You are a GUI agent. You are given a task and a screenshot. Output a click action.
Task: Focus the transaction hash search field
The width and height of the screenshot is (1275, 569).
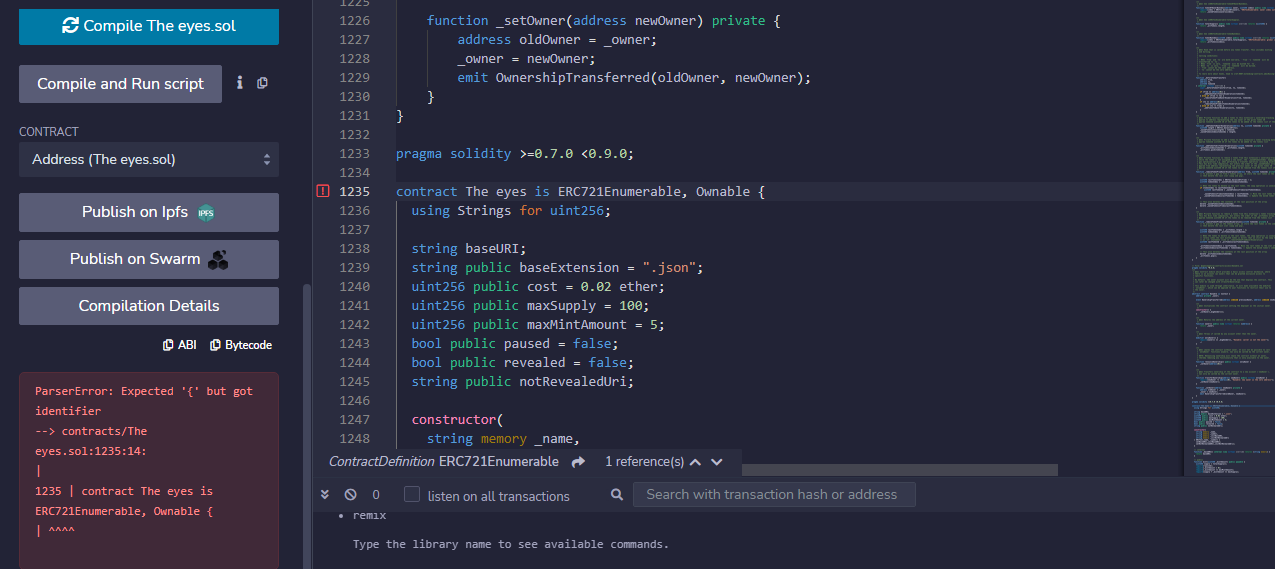click(774, 494)
